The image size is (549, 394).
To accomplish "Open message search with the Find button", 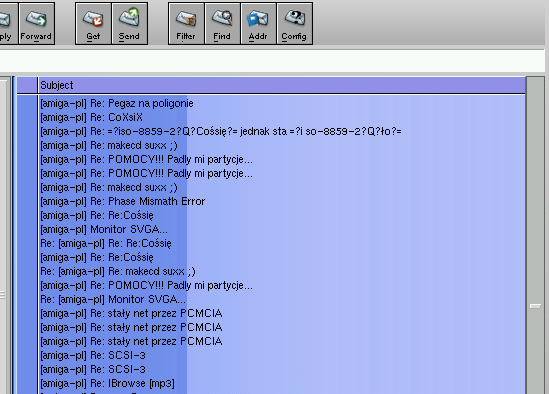I will (x=222, y=23).
